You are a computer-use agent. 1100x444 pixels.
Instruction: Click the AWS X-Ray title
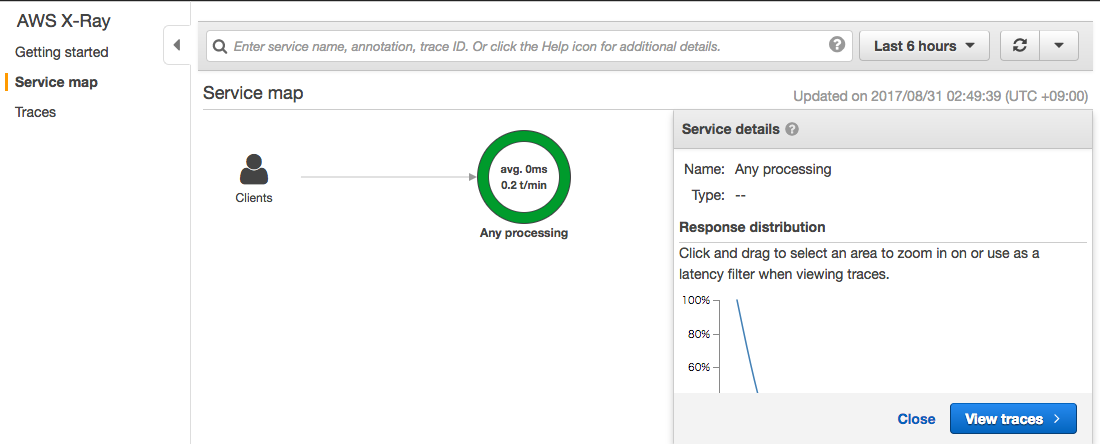point(63,21)
